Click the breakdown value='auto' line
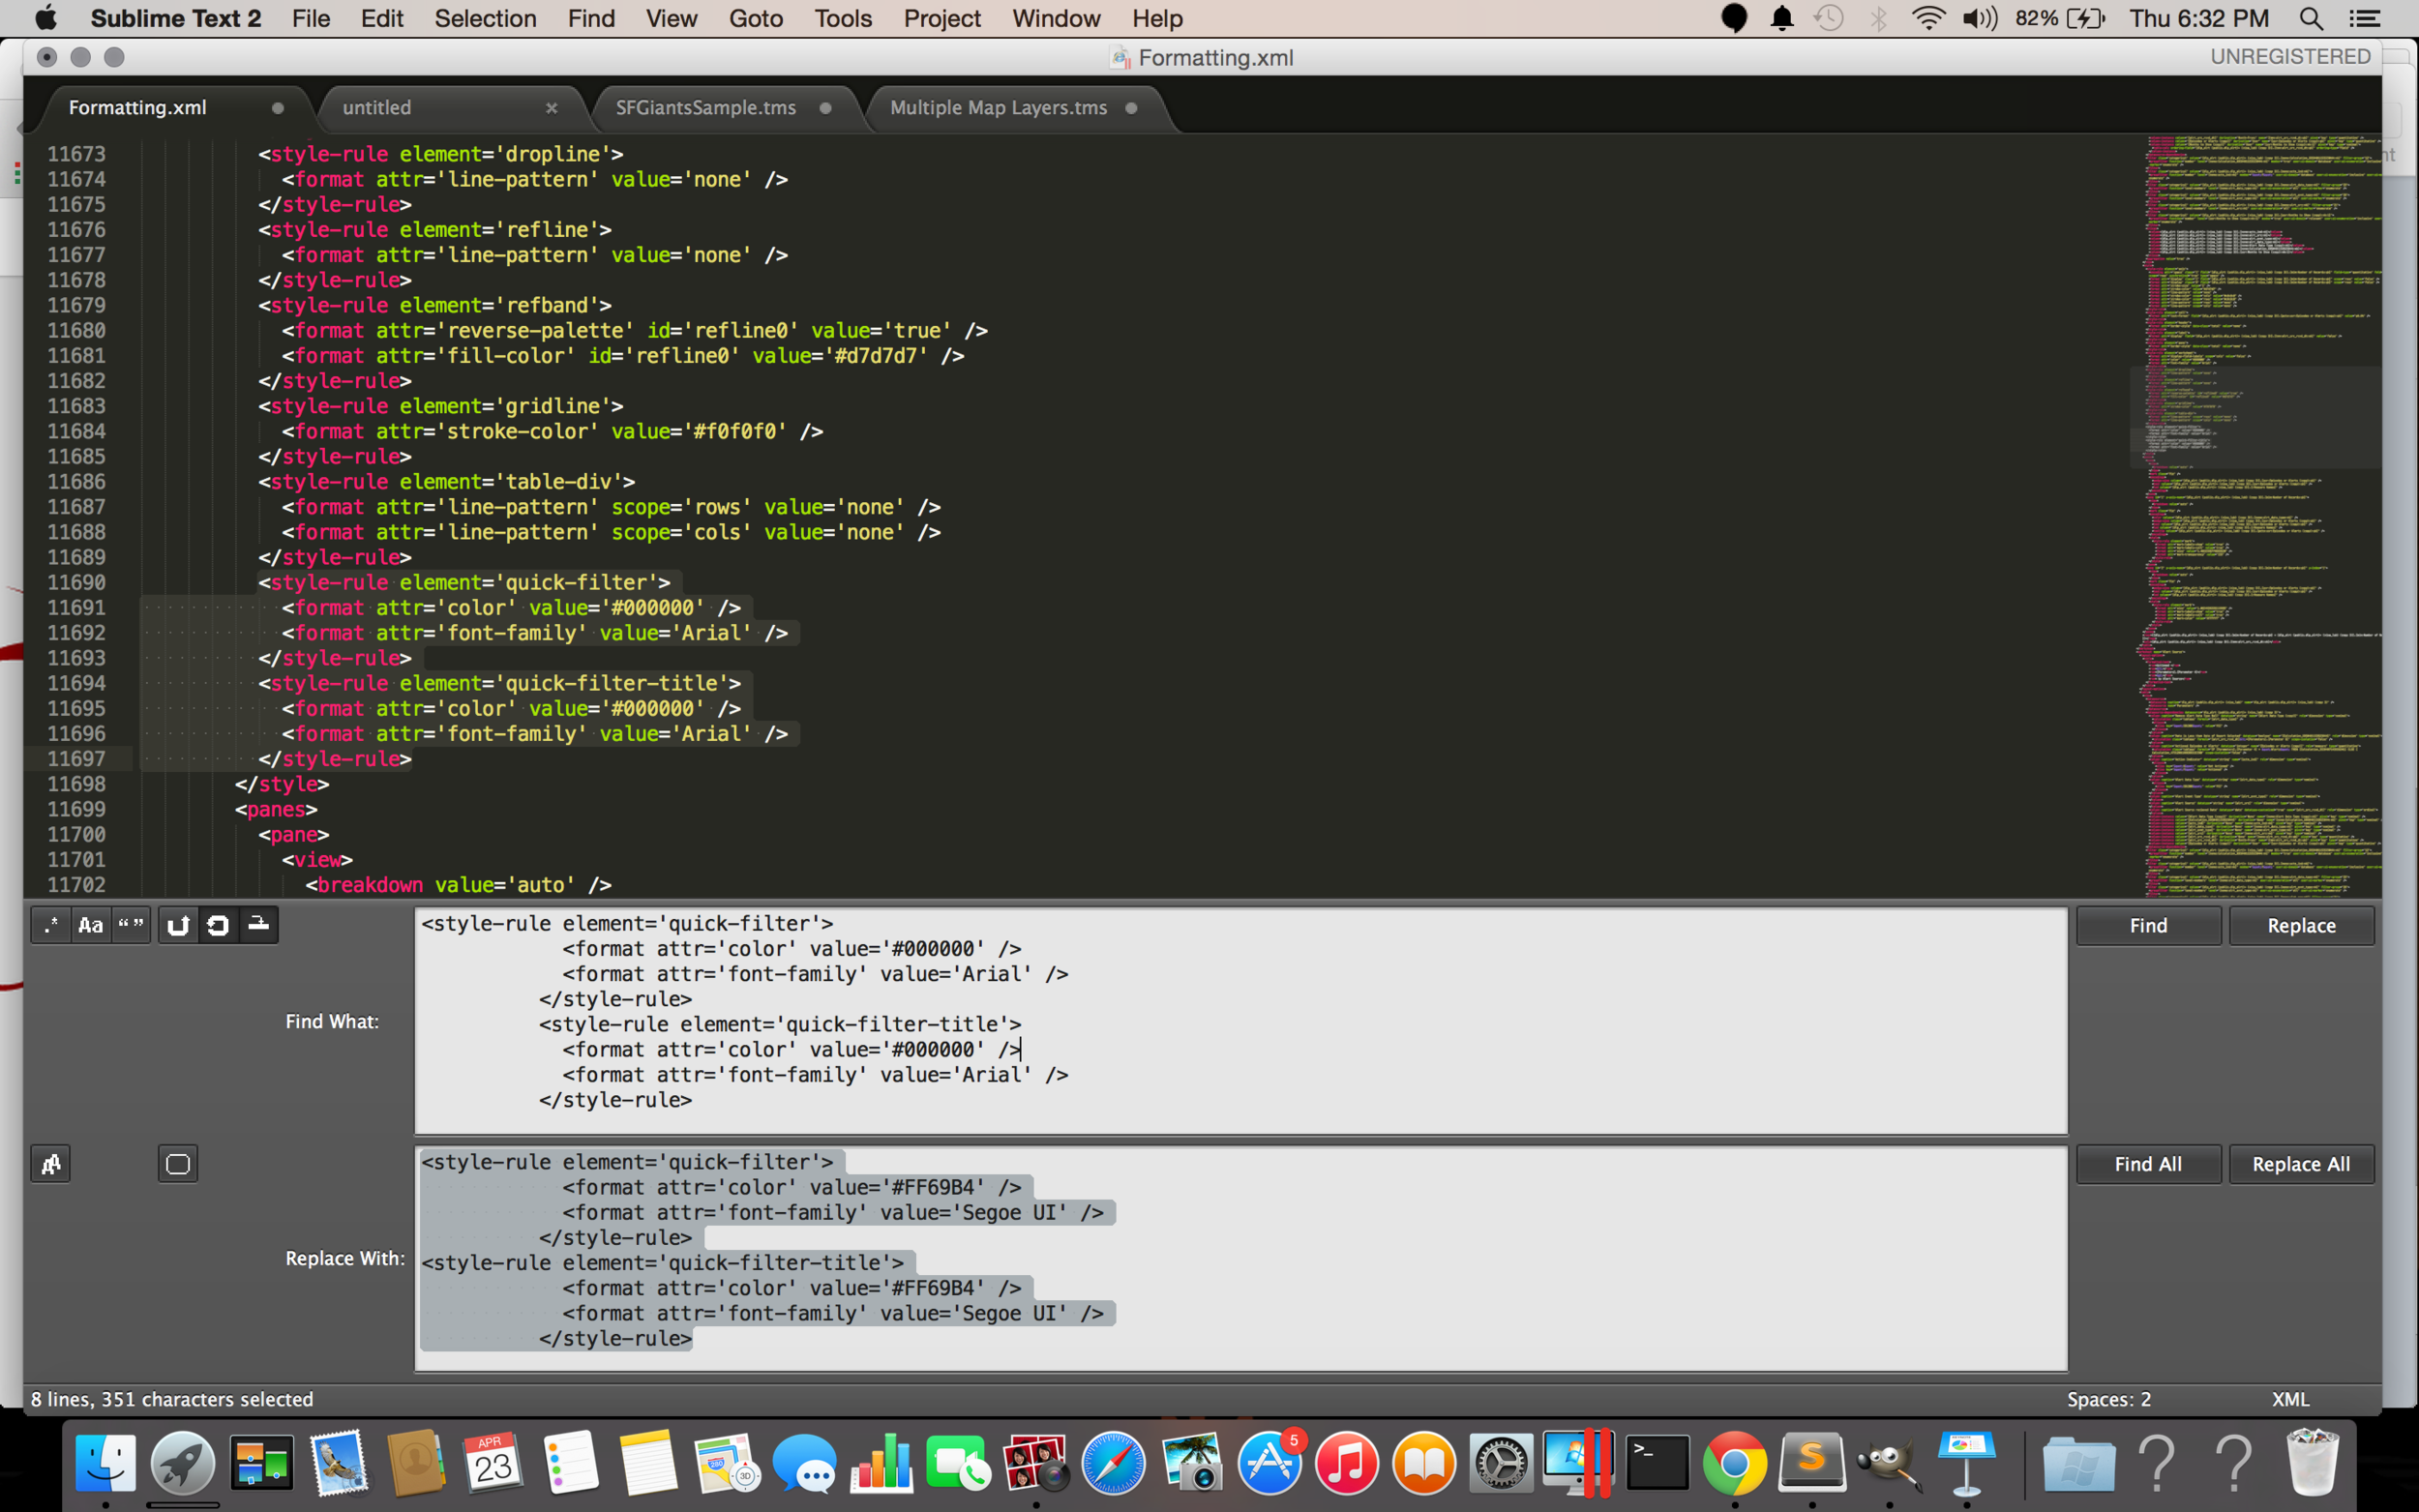The image size is (2419, 1512). tap(458, 885)
